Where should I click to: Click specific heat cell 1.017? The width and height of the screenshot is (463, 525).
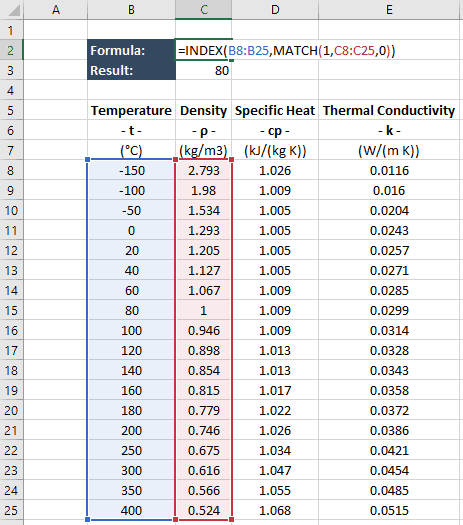[x=275, y=390]
